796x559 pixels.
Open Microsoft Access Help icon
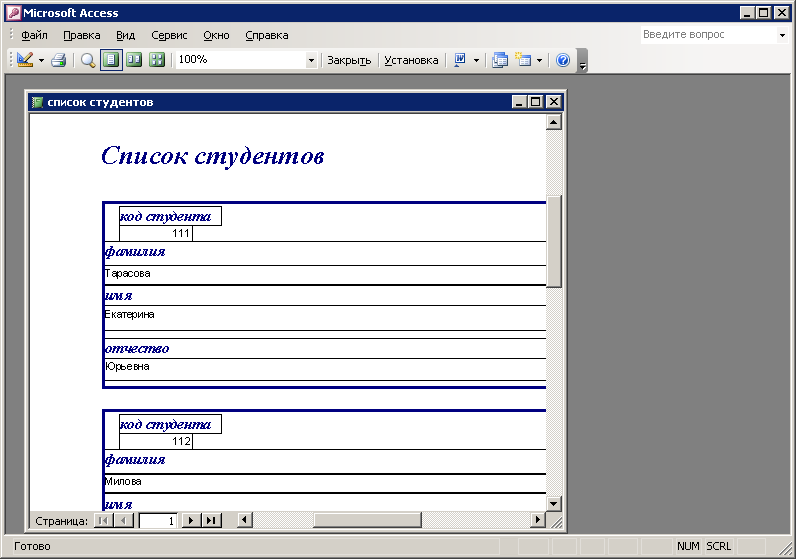point(563,60)
